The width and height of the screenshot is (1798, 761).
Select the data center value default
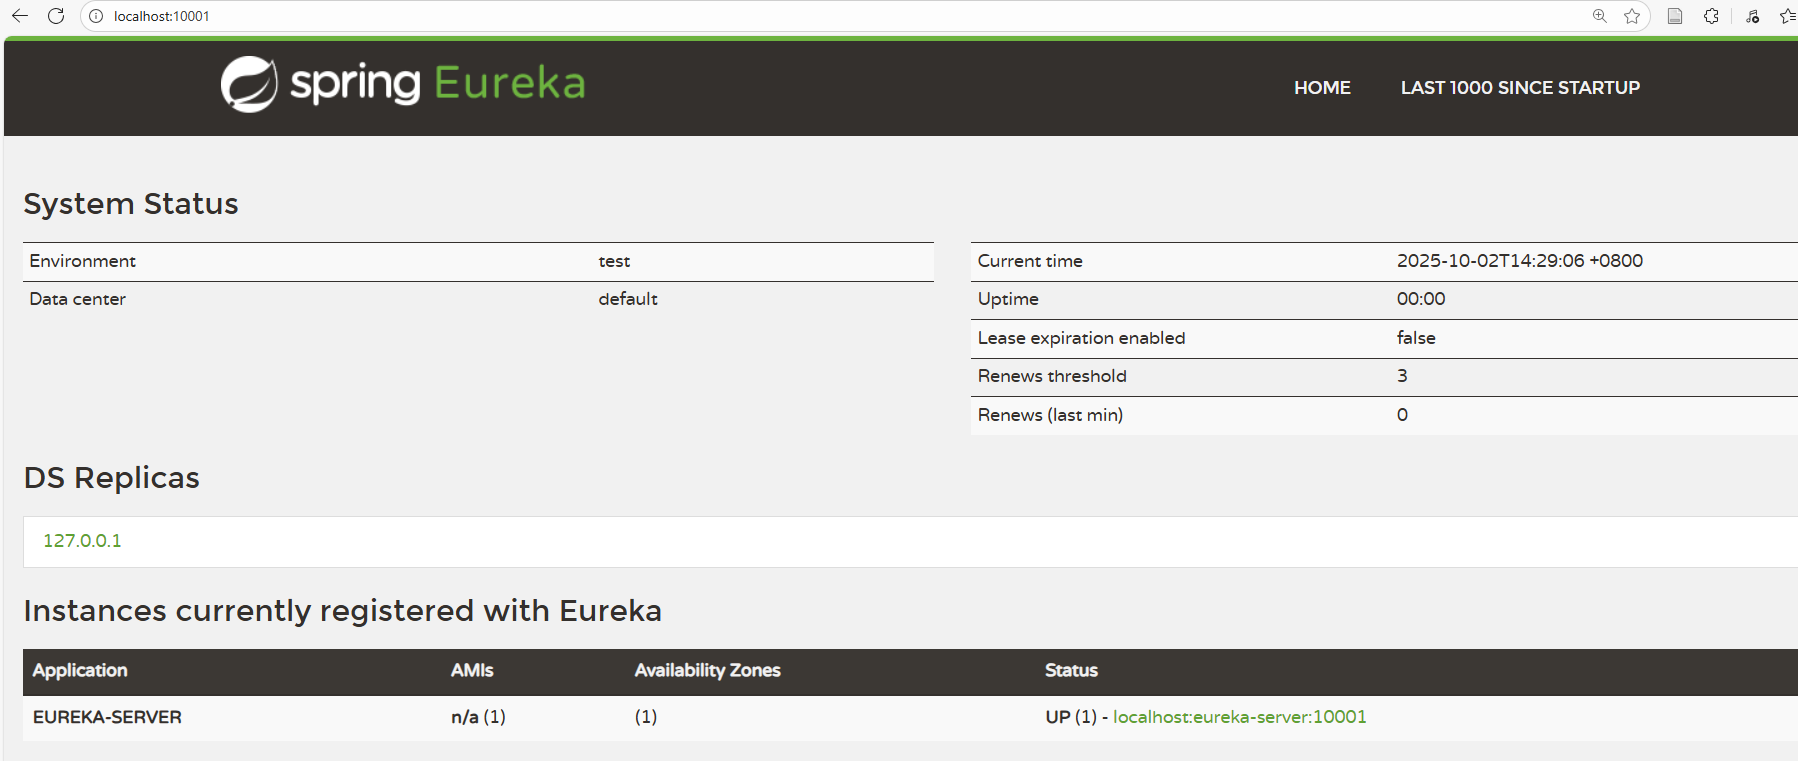coord(628,299)
